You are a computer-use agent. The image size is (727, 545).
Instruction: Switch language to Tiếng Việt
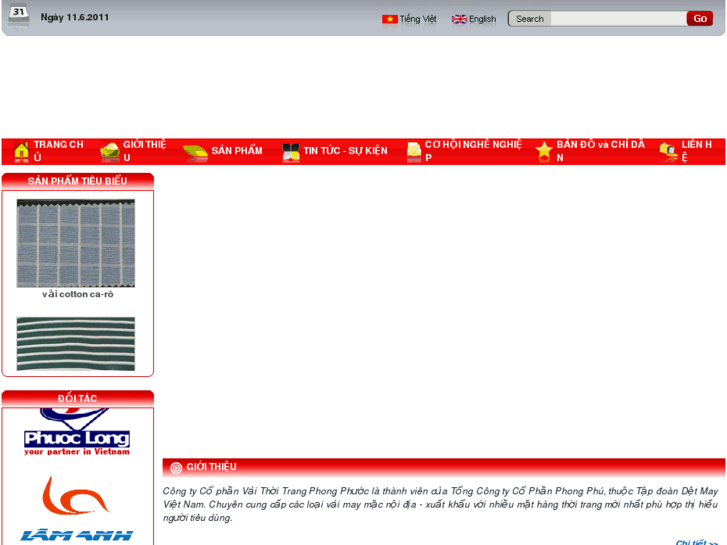tap(418, 19)
